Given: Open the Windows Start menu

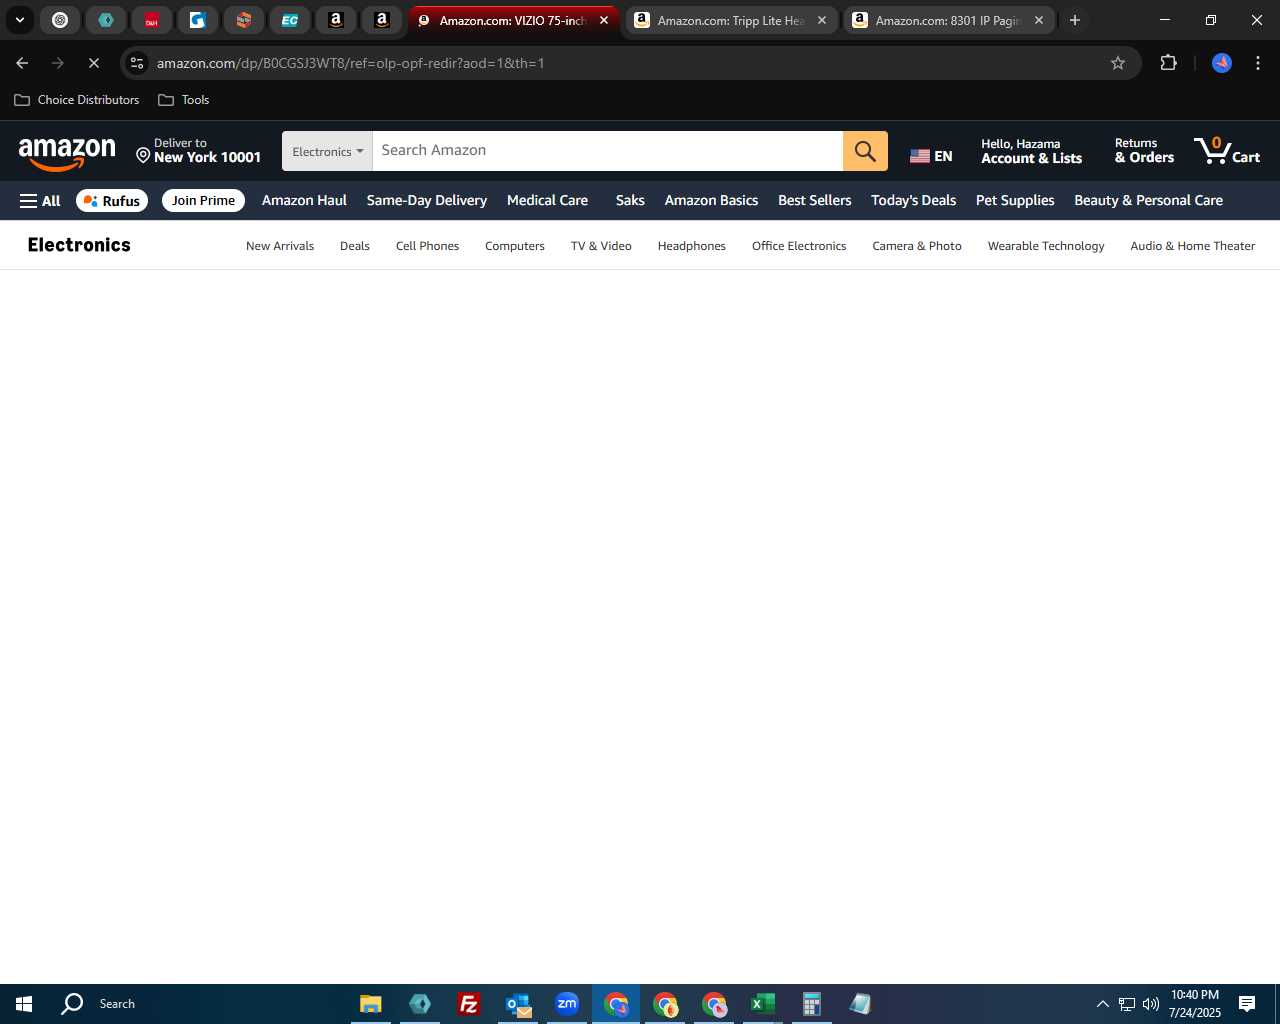Looking at the screenshot, I should click(24, 1004).
